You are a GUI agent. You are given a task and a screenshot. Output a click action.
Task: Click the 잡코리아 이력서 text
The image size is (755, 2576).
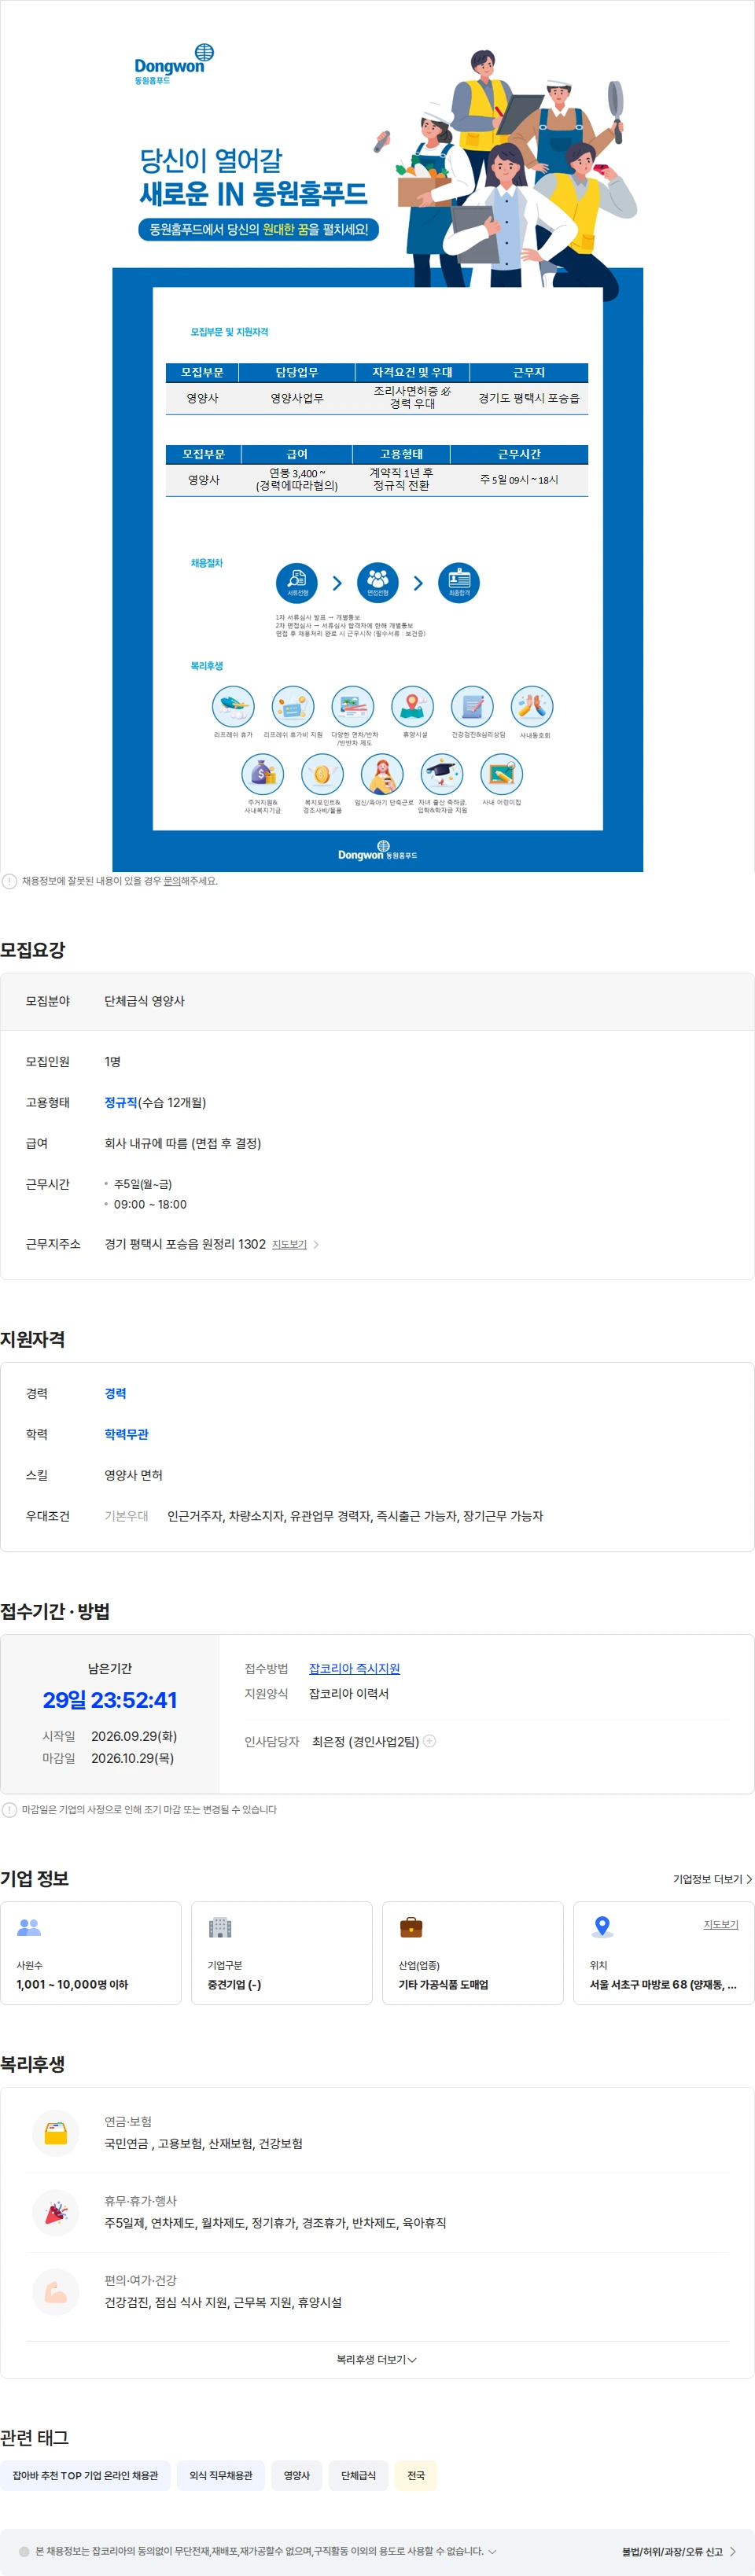pos(349,1693)
